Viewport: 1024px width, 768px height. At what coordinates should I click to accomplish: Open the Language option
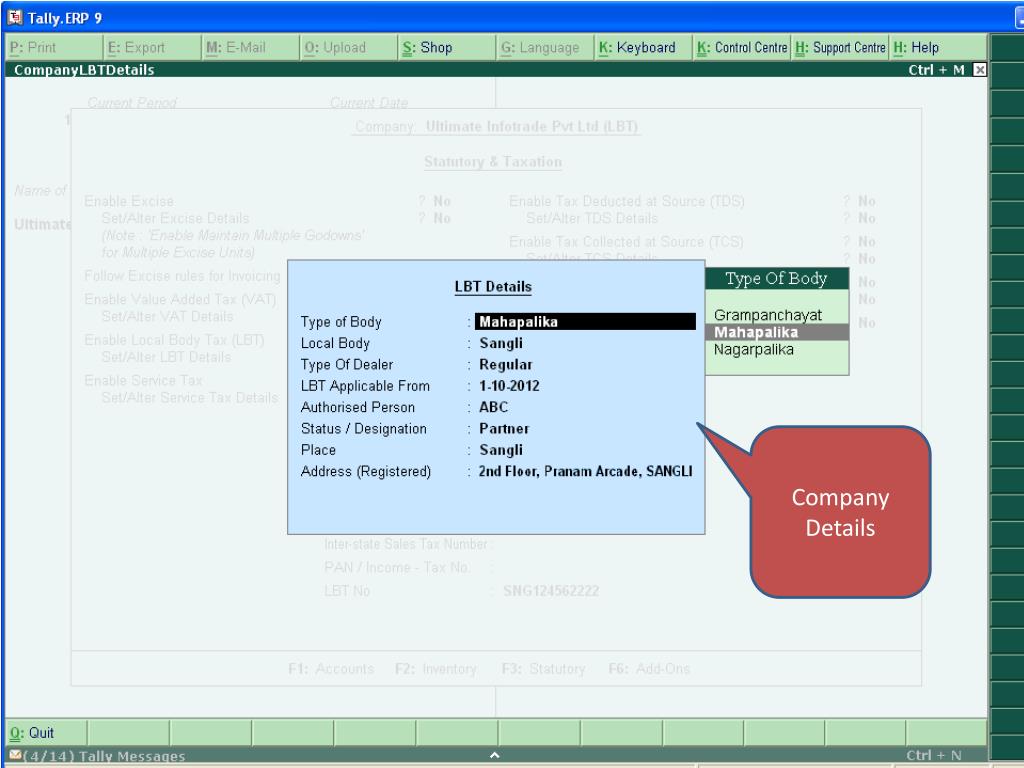click(546, 48)
